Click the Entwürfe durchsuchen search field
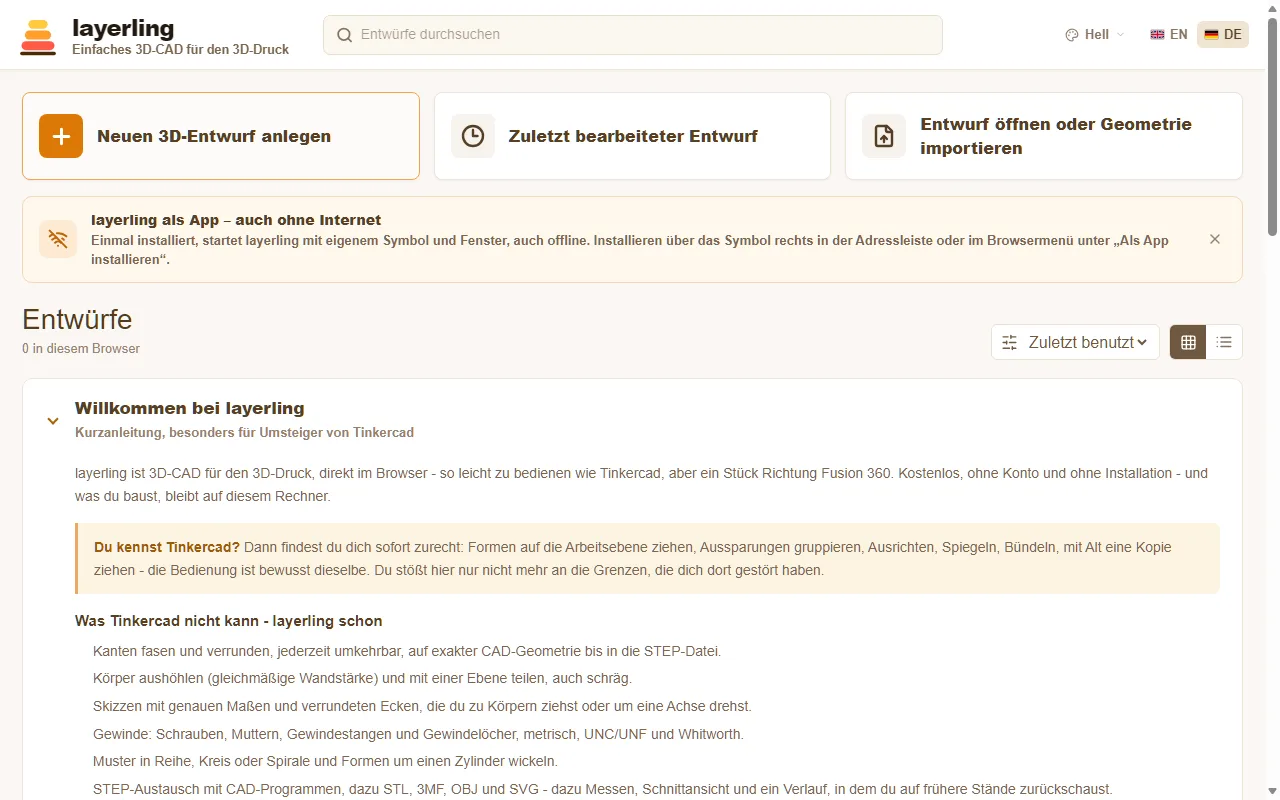Image resolution: width=1280 pixels, height=800 pixels. [633, 35]
